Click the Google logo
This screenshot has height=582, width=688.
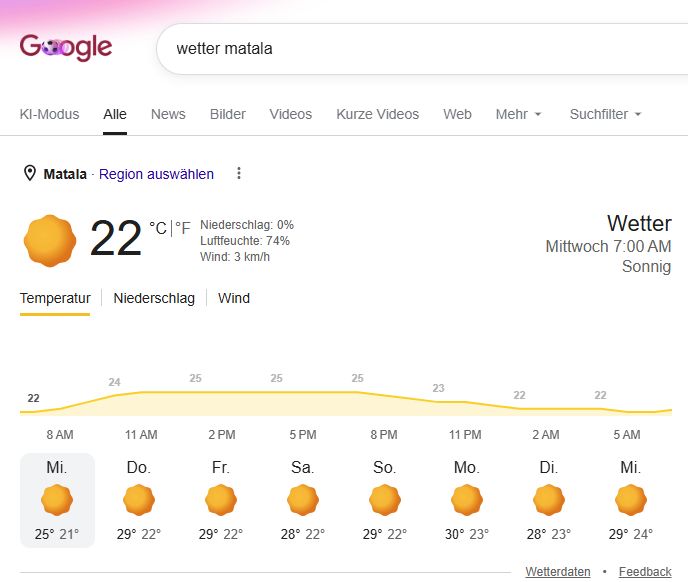(x=66, y=47)
